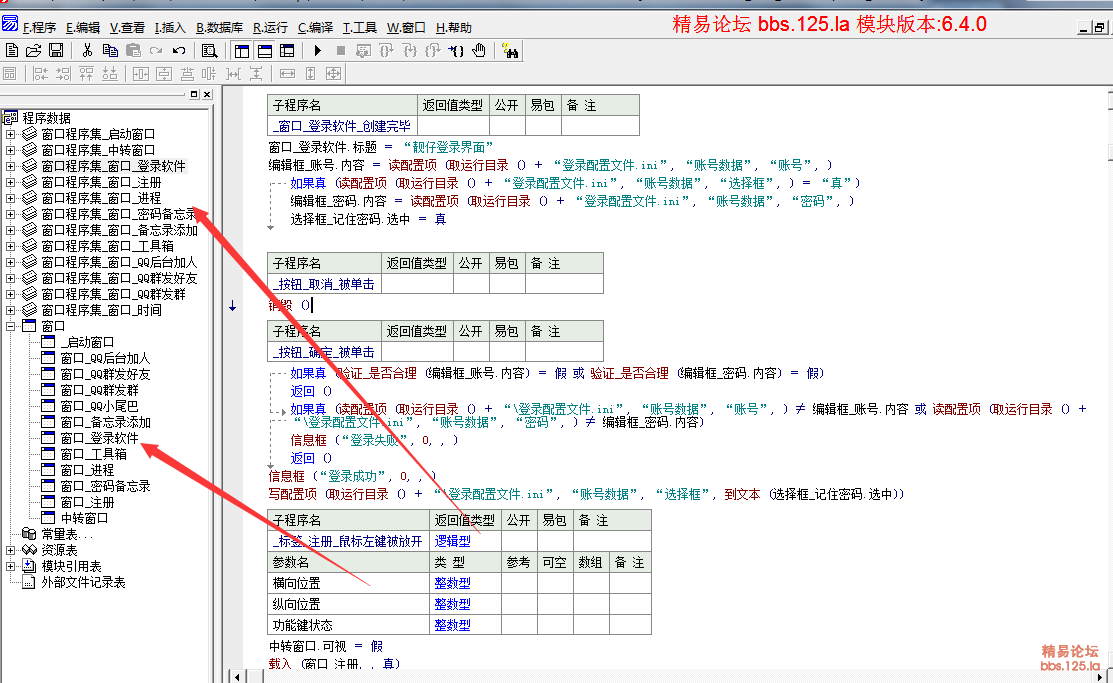Screen dimensions: 1113x683
Task: Click the binoculars search icon
Action: [510, 50]
